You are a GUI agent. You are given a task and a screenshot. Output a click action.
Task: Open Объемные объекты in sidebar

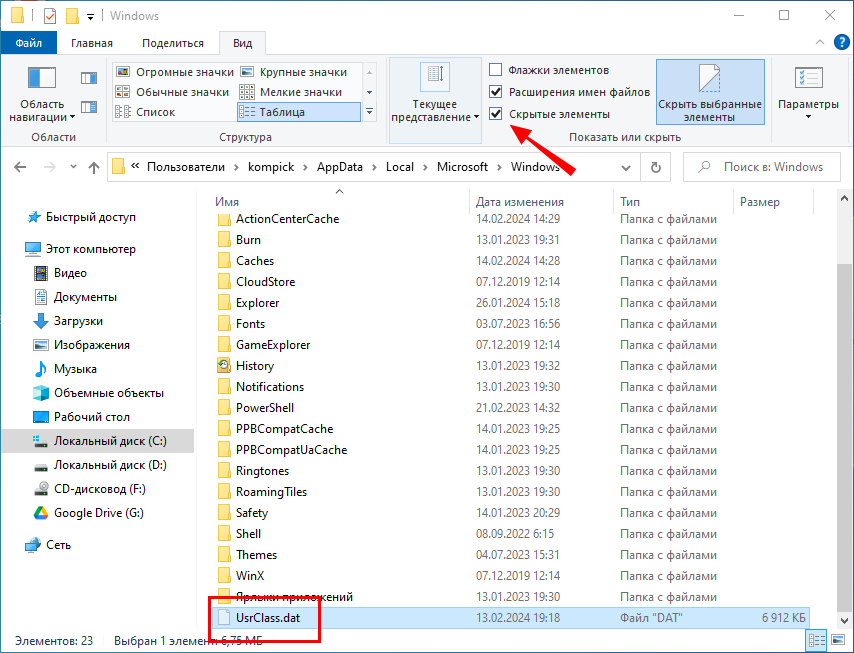click(x=99, y=393)
